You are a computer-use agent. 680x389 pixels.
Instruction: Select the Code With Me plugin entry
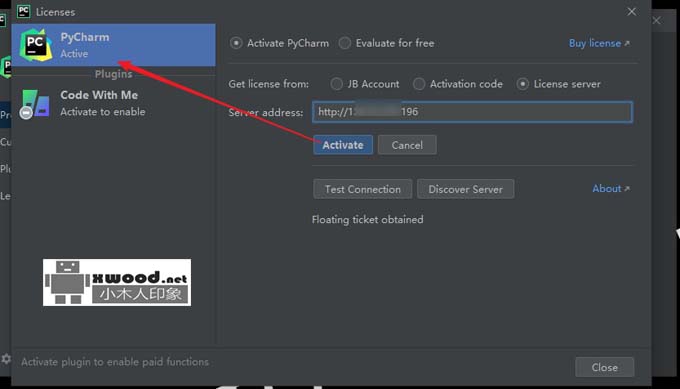point(114,103)
